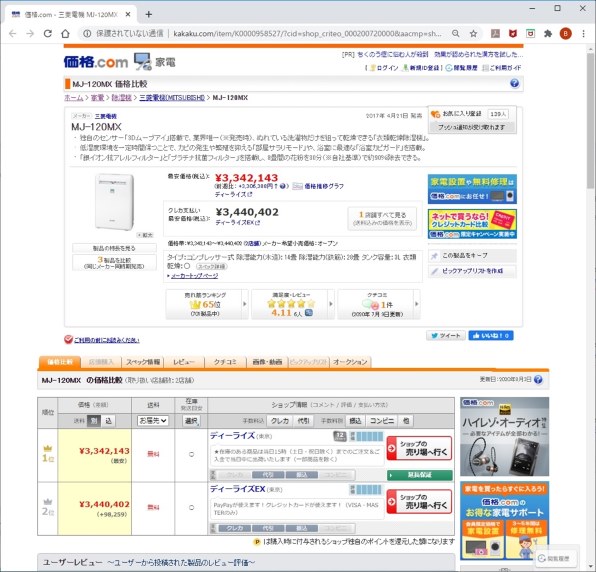Click the お気に入り登録 button

(x=472, y=114)
